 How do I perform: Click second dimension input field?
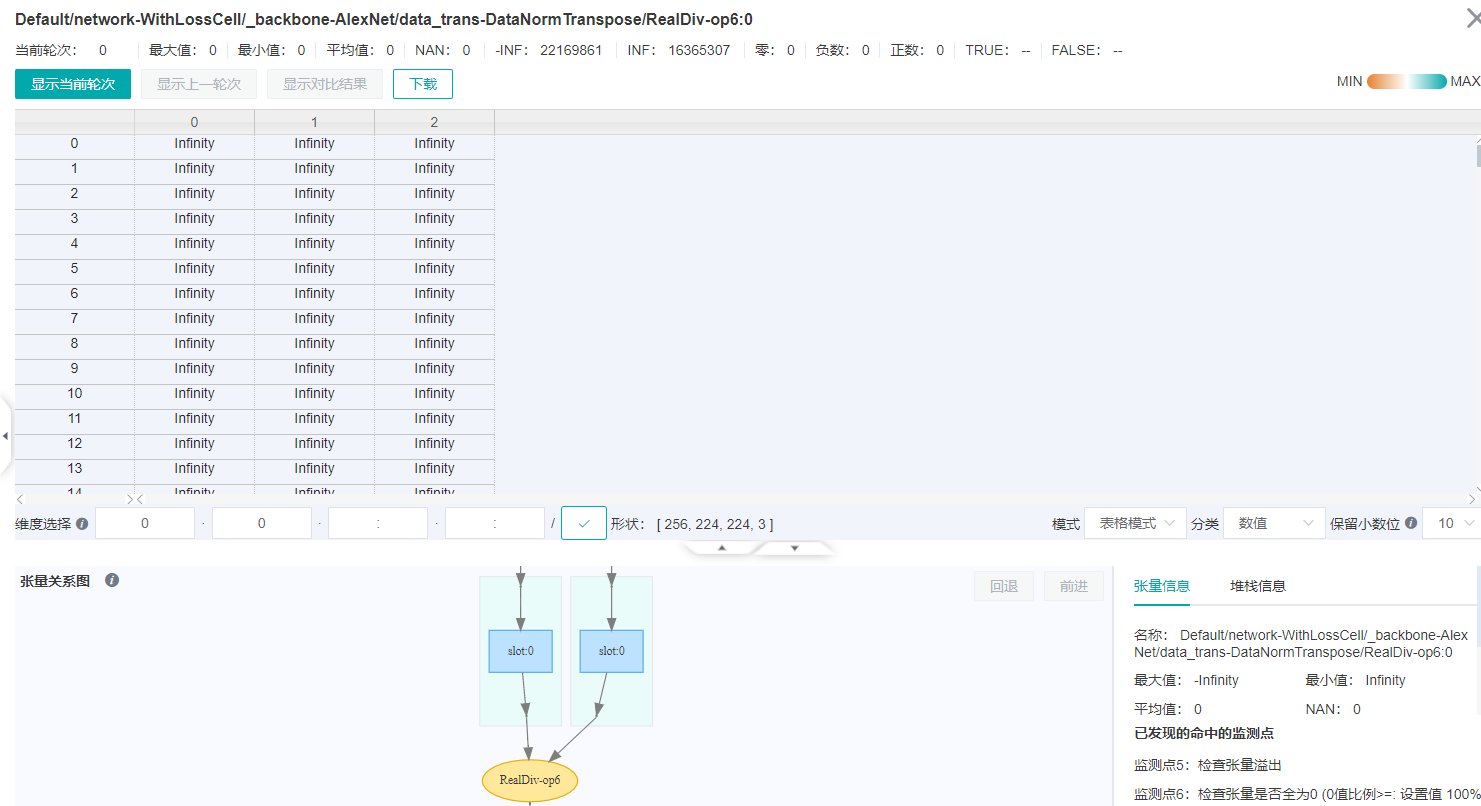[262, 523]
